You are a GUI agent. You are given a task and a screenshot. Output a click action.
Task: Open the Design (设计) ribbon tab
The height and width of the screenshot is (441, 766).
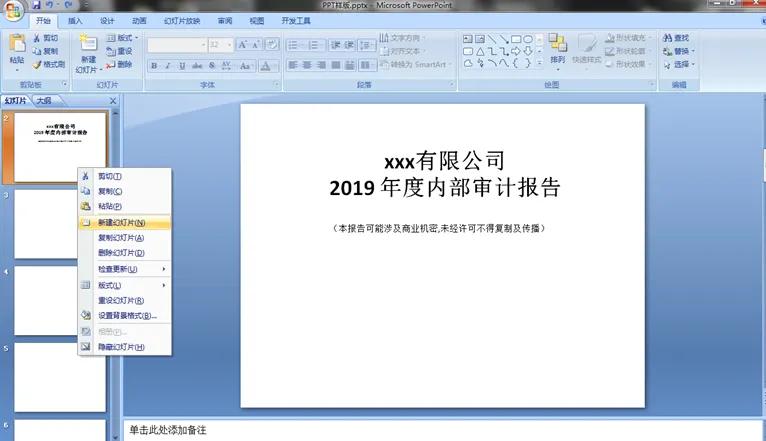[x=107, y=21]
